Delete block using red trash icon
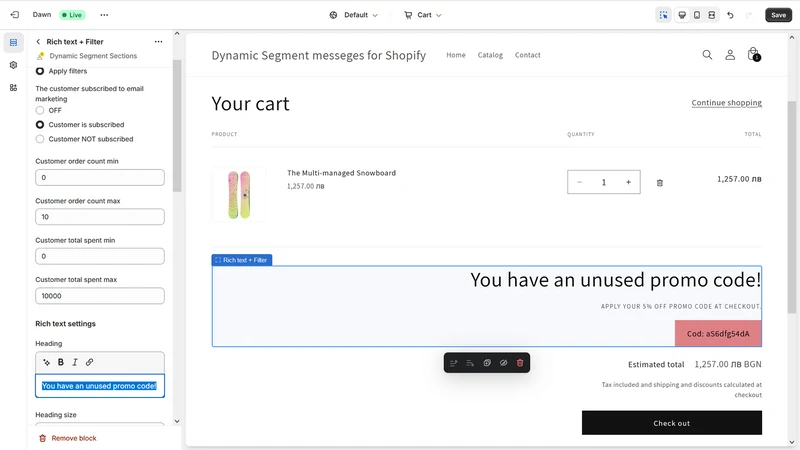Image resolution: width=800 pixels, height=450 pixels. (x=520, y=363)
